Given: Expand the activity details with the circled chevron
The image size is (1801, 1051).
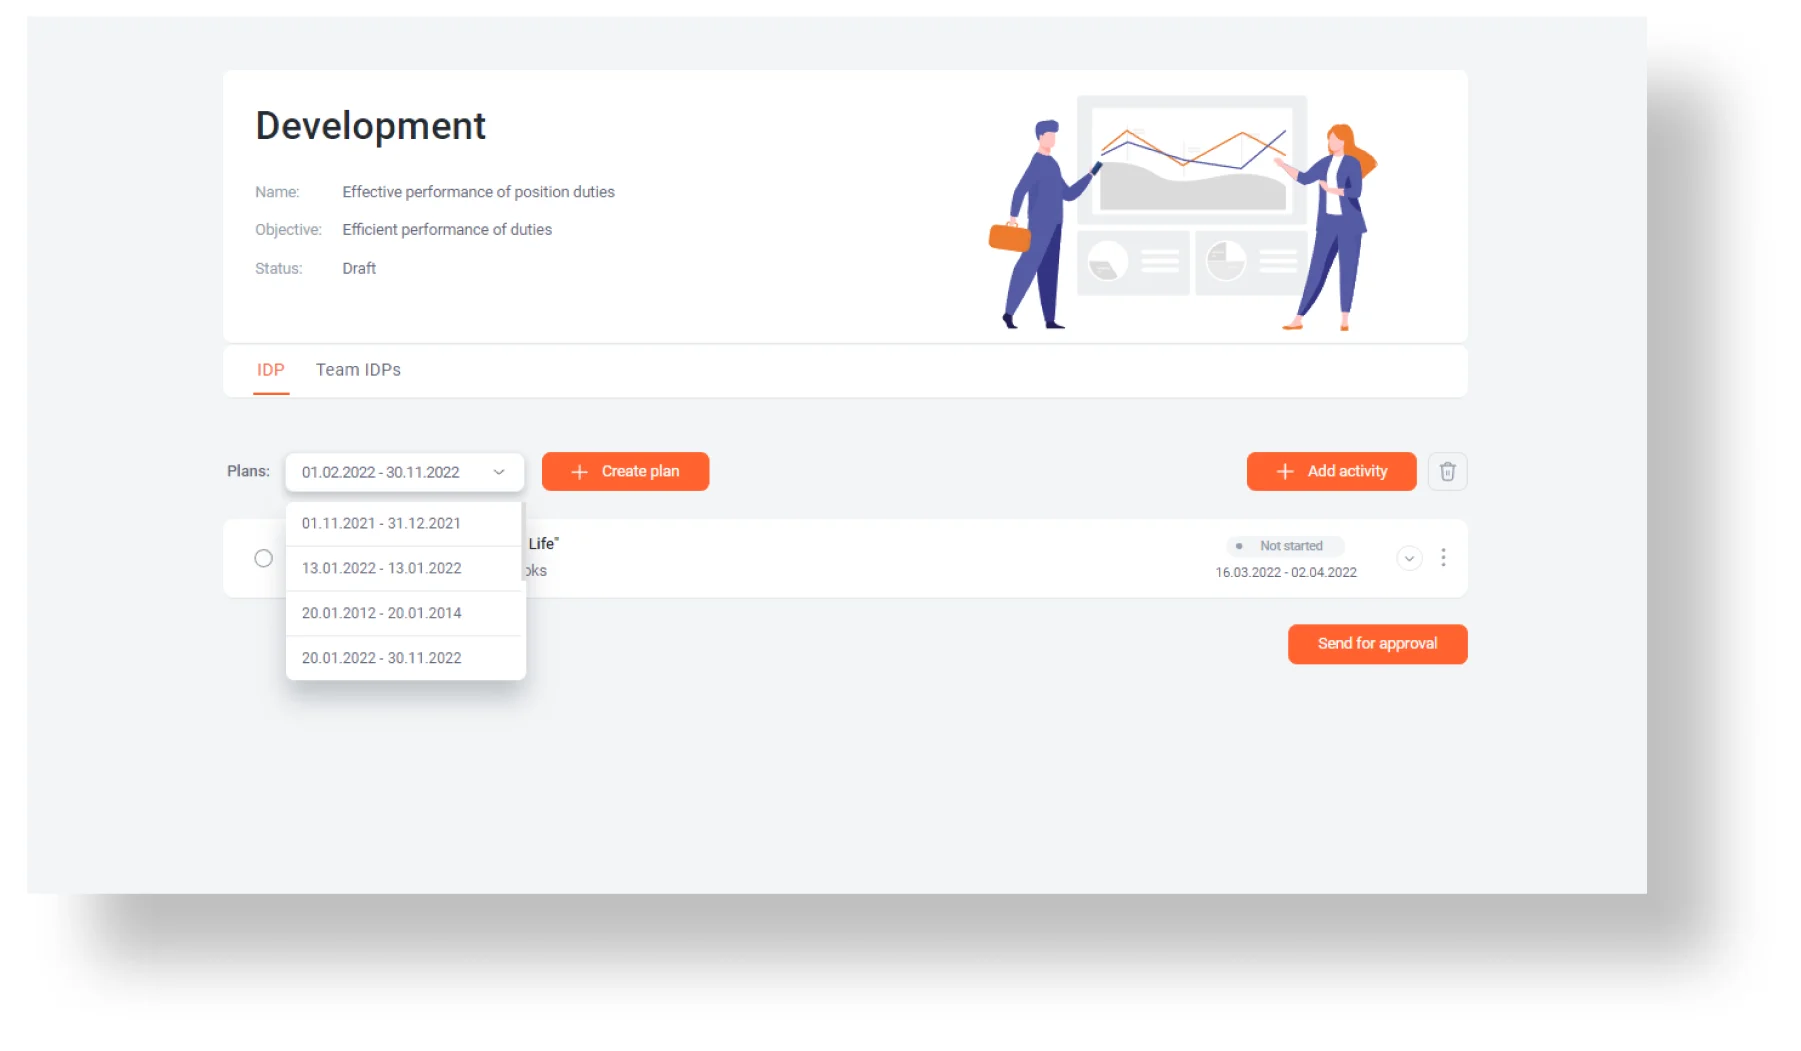Looking at the screenshot, I should coord(1408,558).
